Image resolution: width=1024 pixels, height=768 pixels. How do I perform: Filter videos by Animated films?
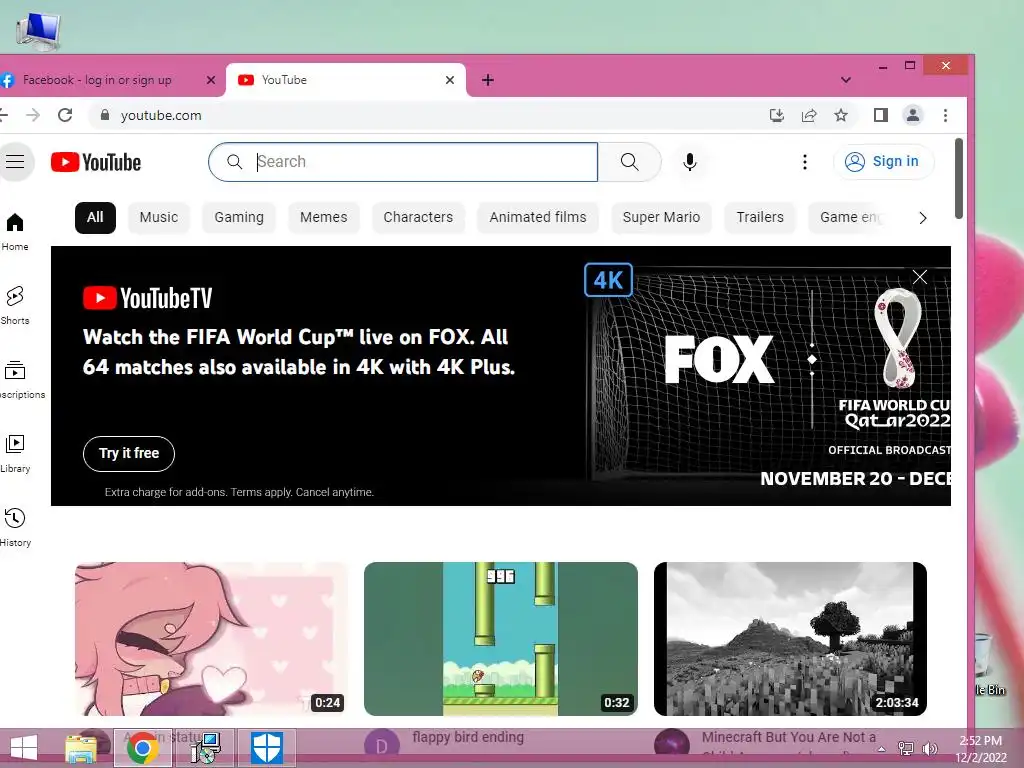click(x=538, y=217)
